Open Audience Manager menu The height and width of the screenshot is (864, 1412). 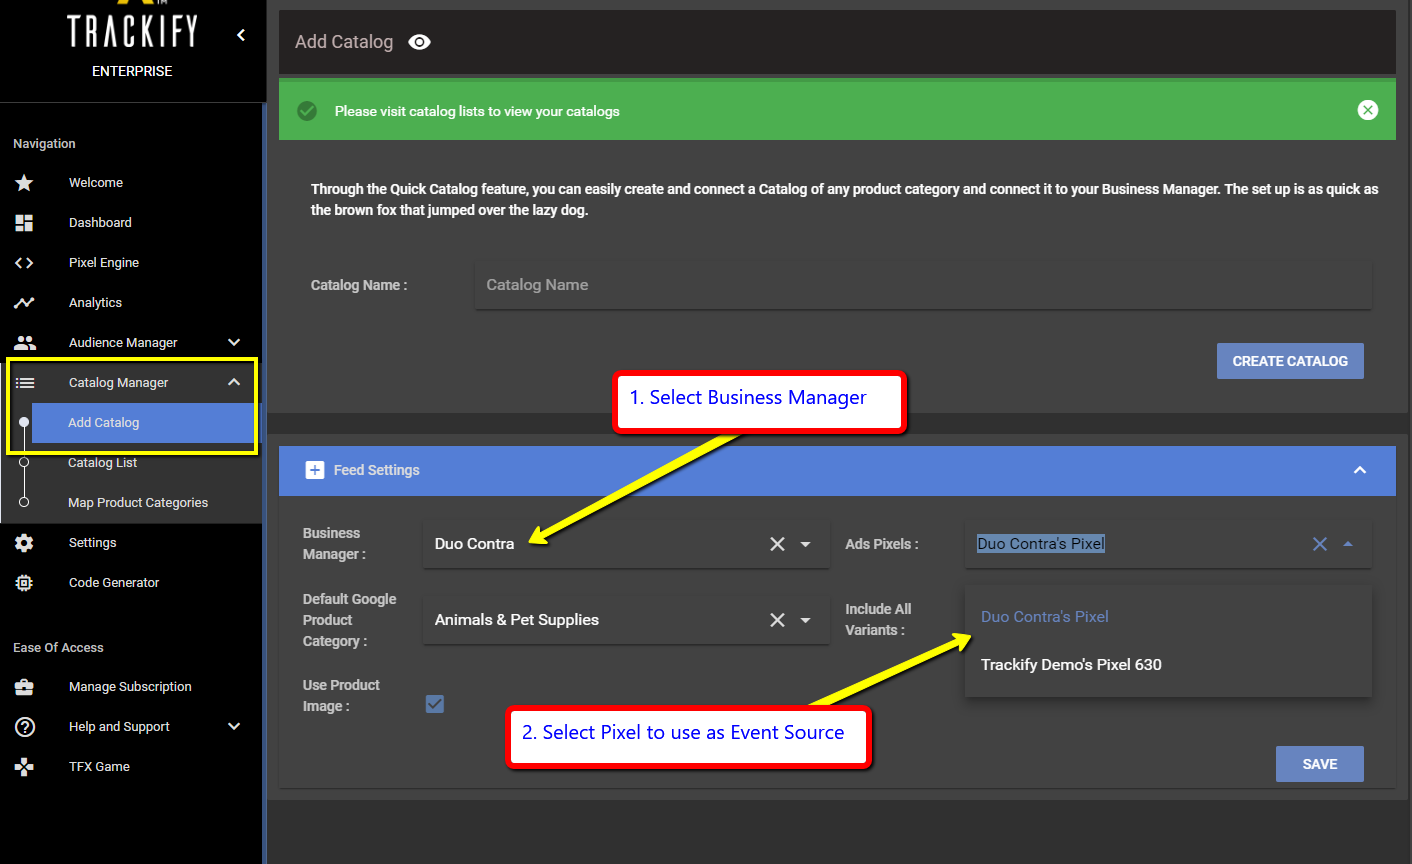pyautogui.click(x=123, y=343)
